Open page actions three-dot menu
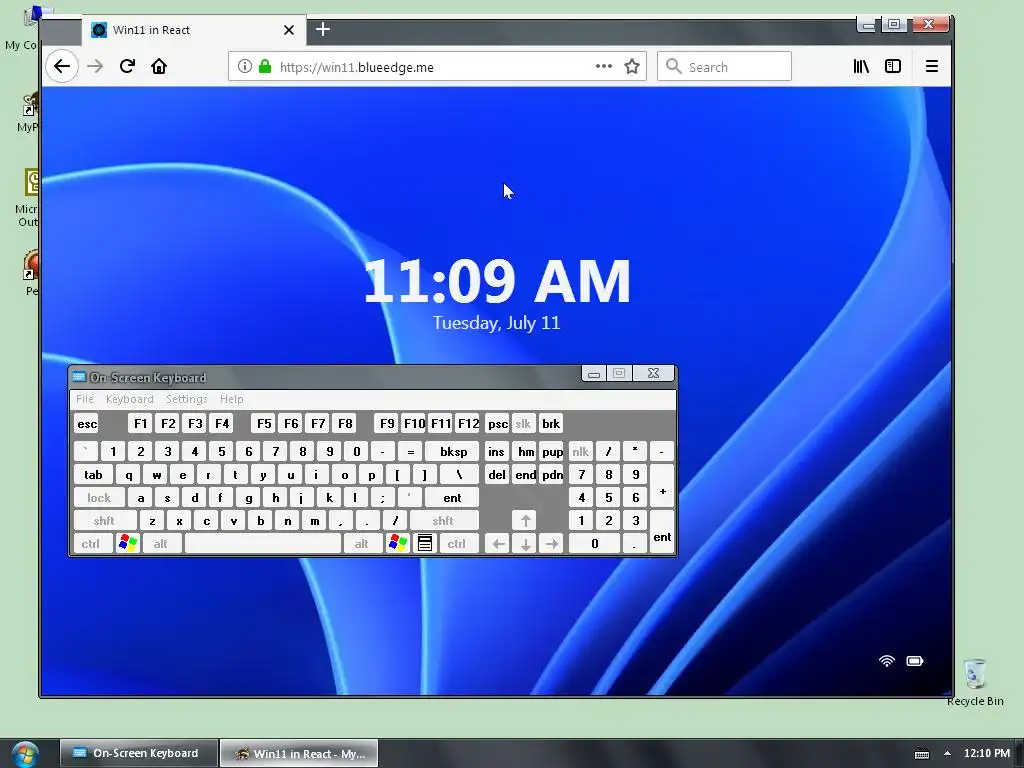Image resolution: width=1024 pixels, height=768 pixels. (x=604, y=67)
